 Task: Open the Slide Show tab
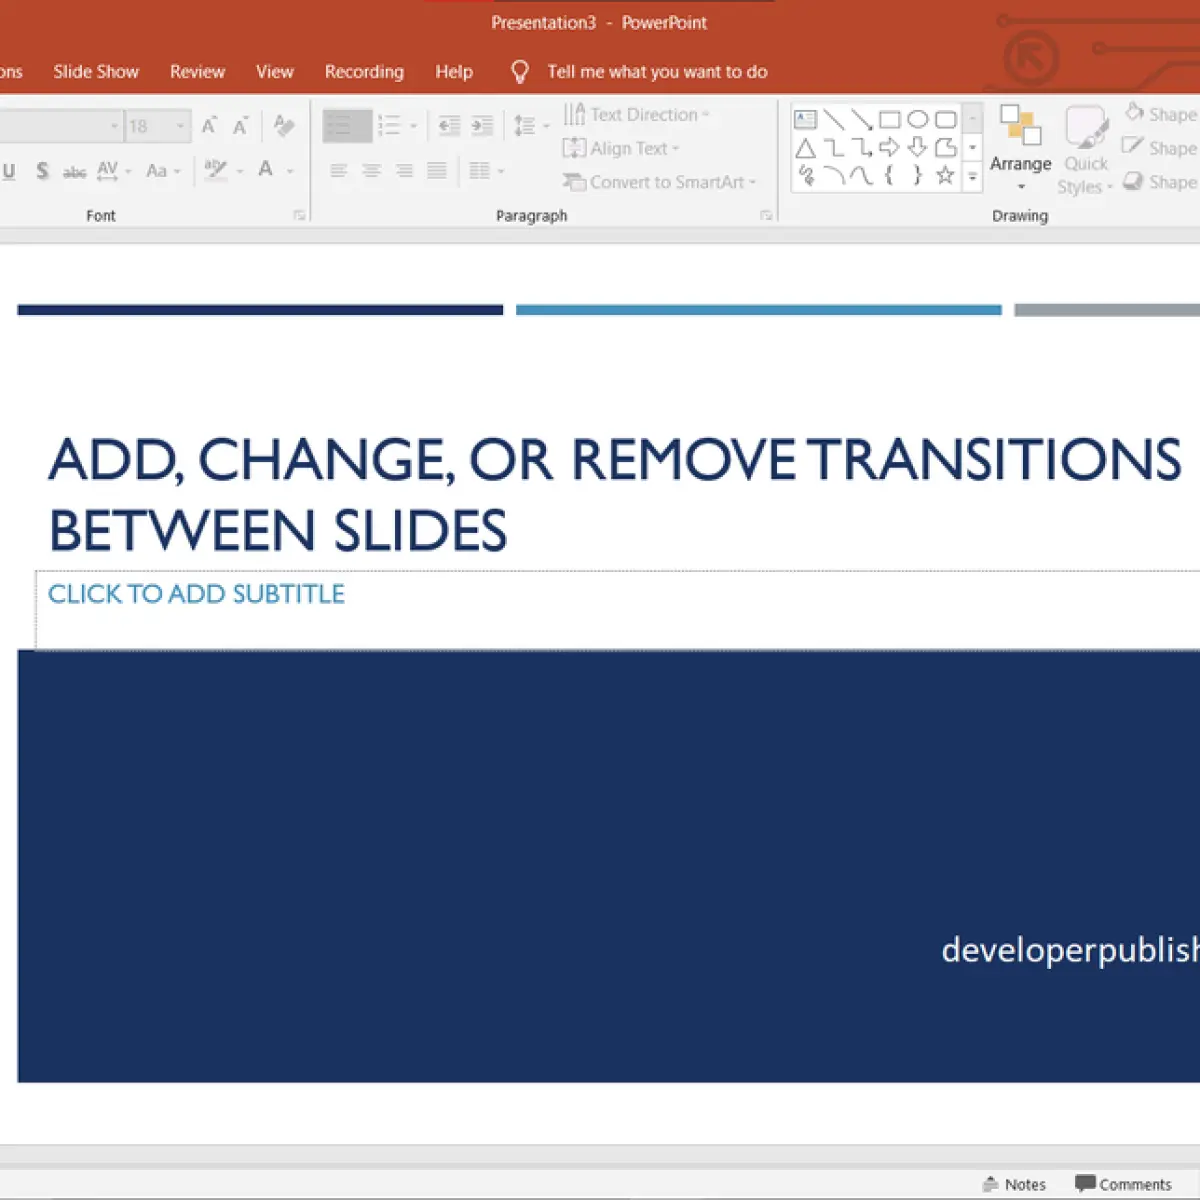pyautogui.click(x=96, y=72)
